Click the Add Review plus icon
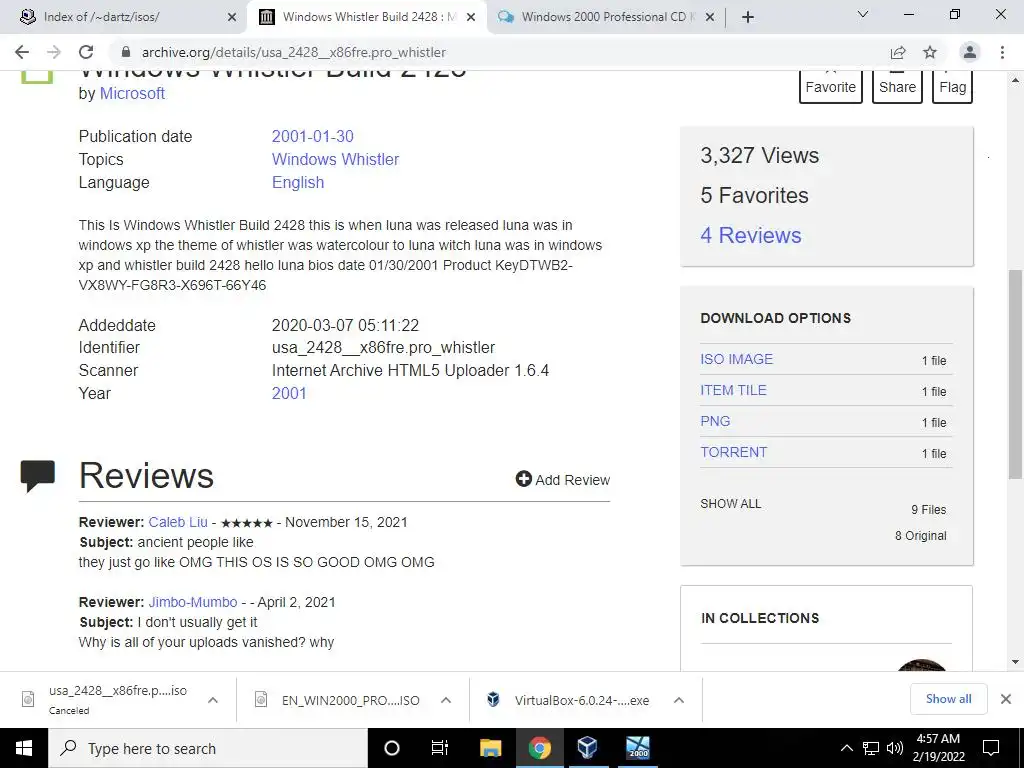The height and width of the screenshot is (768, 1024). (x=523, y=479)
